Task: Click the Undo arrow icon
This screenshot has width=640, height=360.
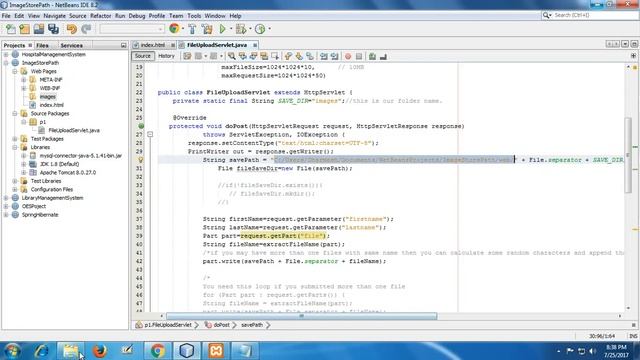Action: click(72, 29)
